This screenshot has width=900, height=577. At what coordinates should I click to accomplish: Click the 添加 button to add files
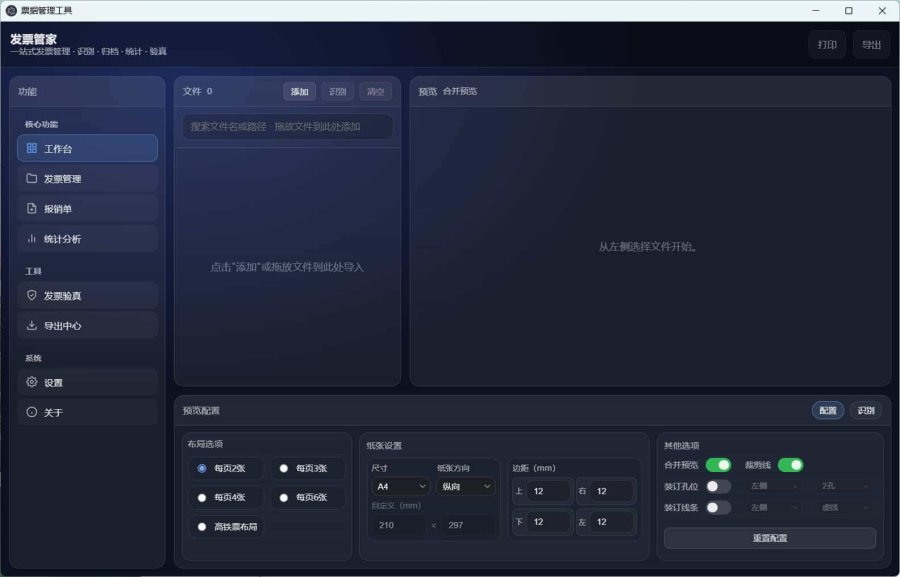pos(298,91)
